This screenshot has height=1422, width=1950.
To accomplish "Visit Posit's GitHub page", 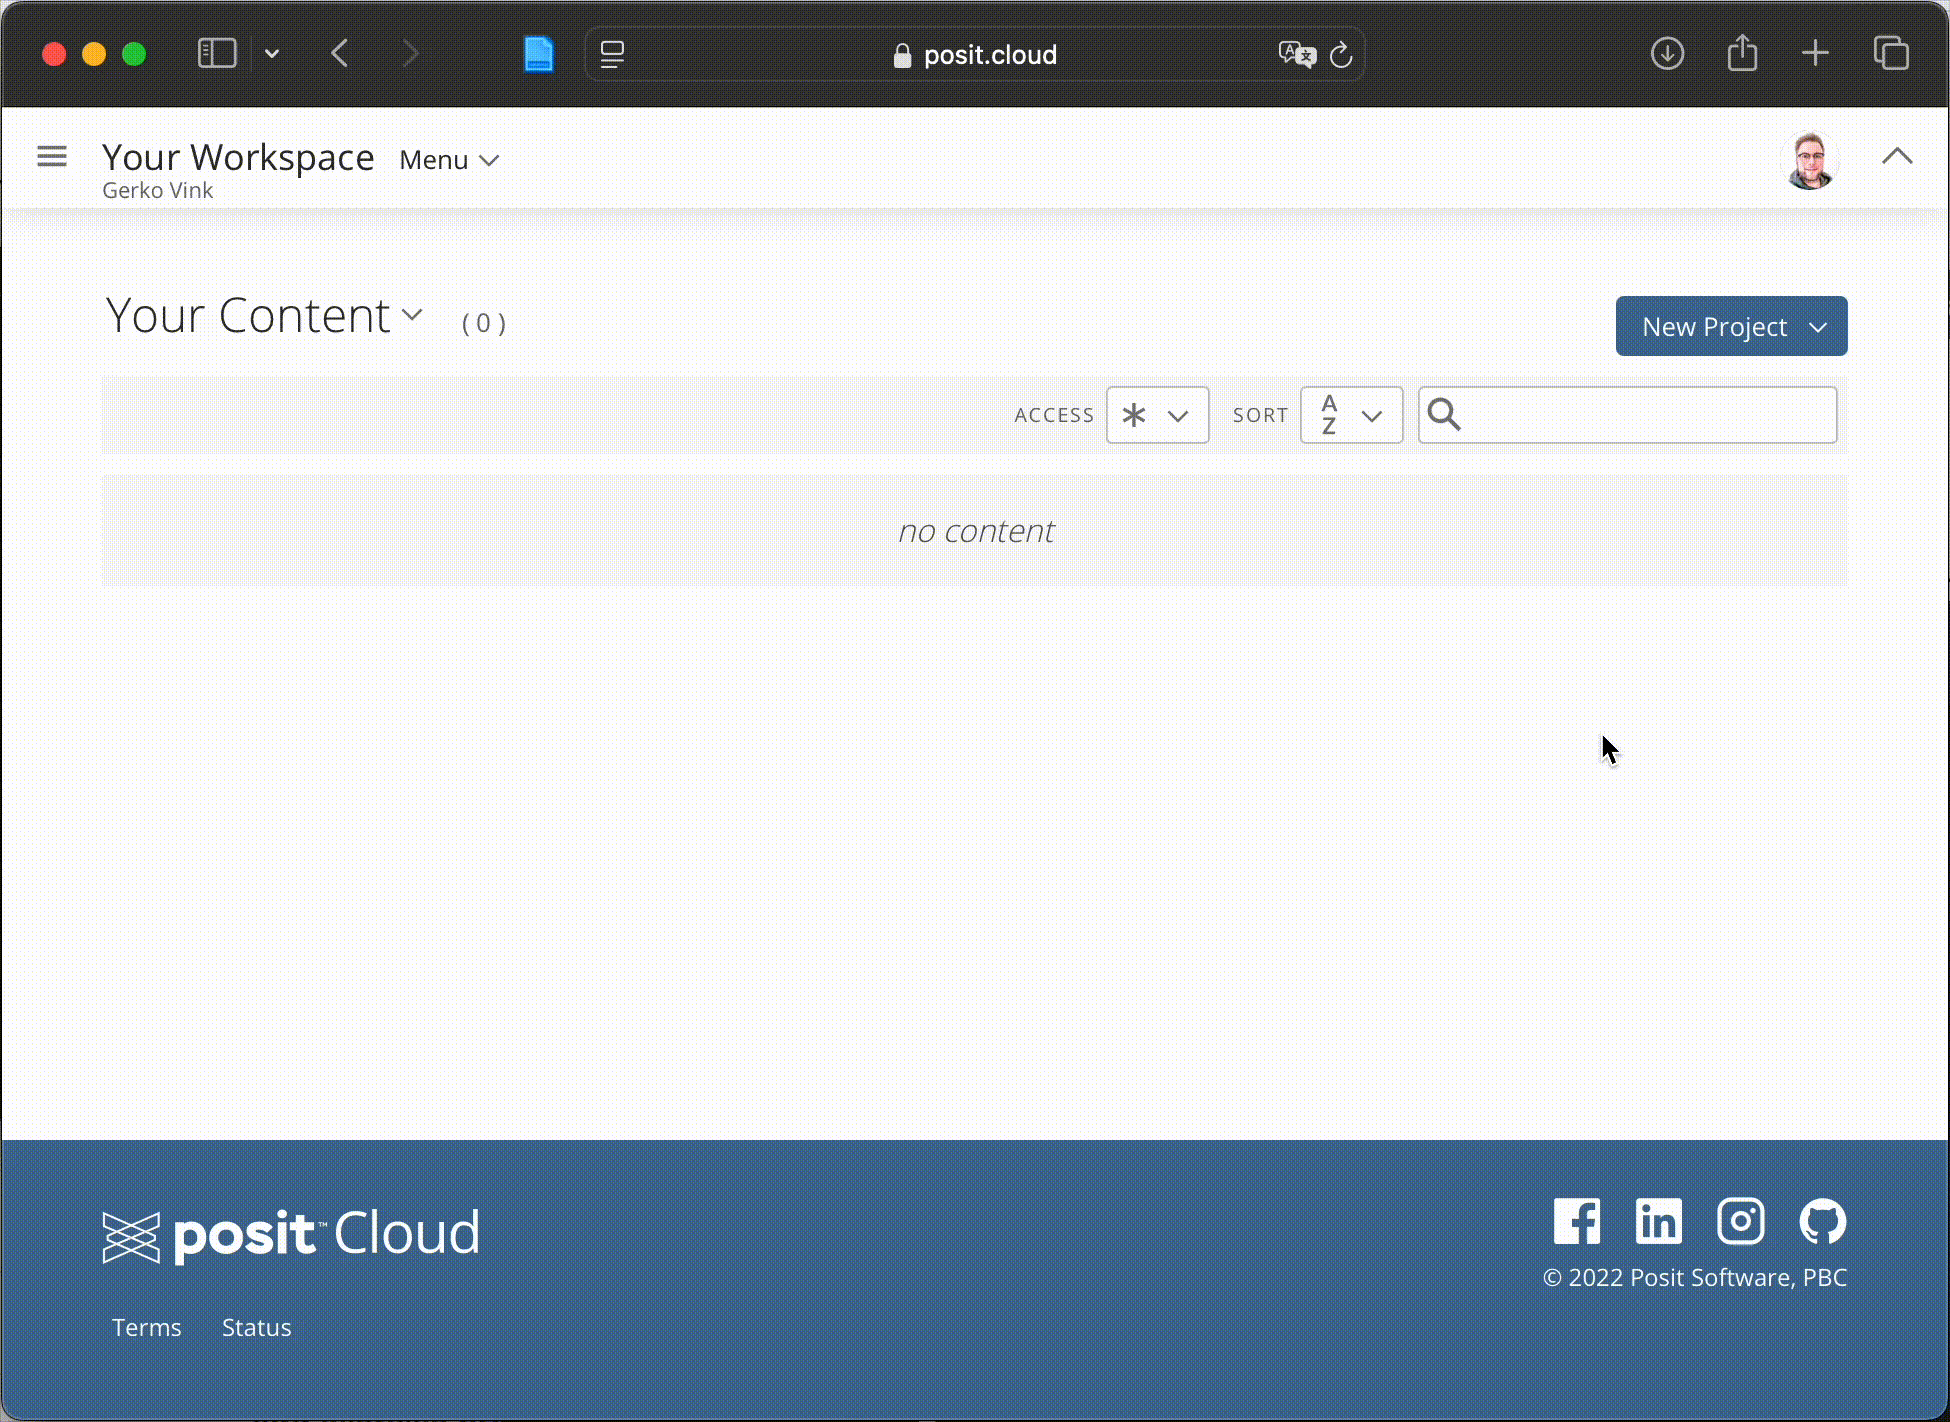I will point(1823,1221).
